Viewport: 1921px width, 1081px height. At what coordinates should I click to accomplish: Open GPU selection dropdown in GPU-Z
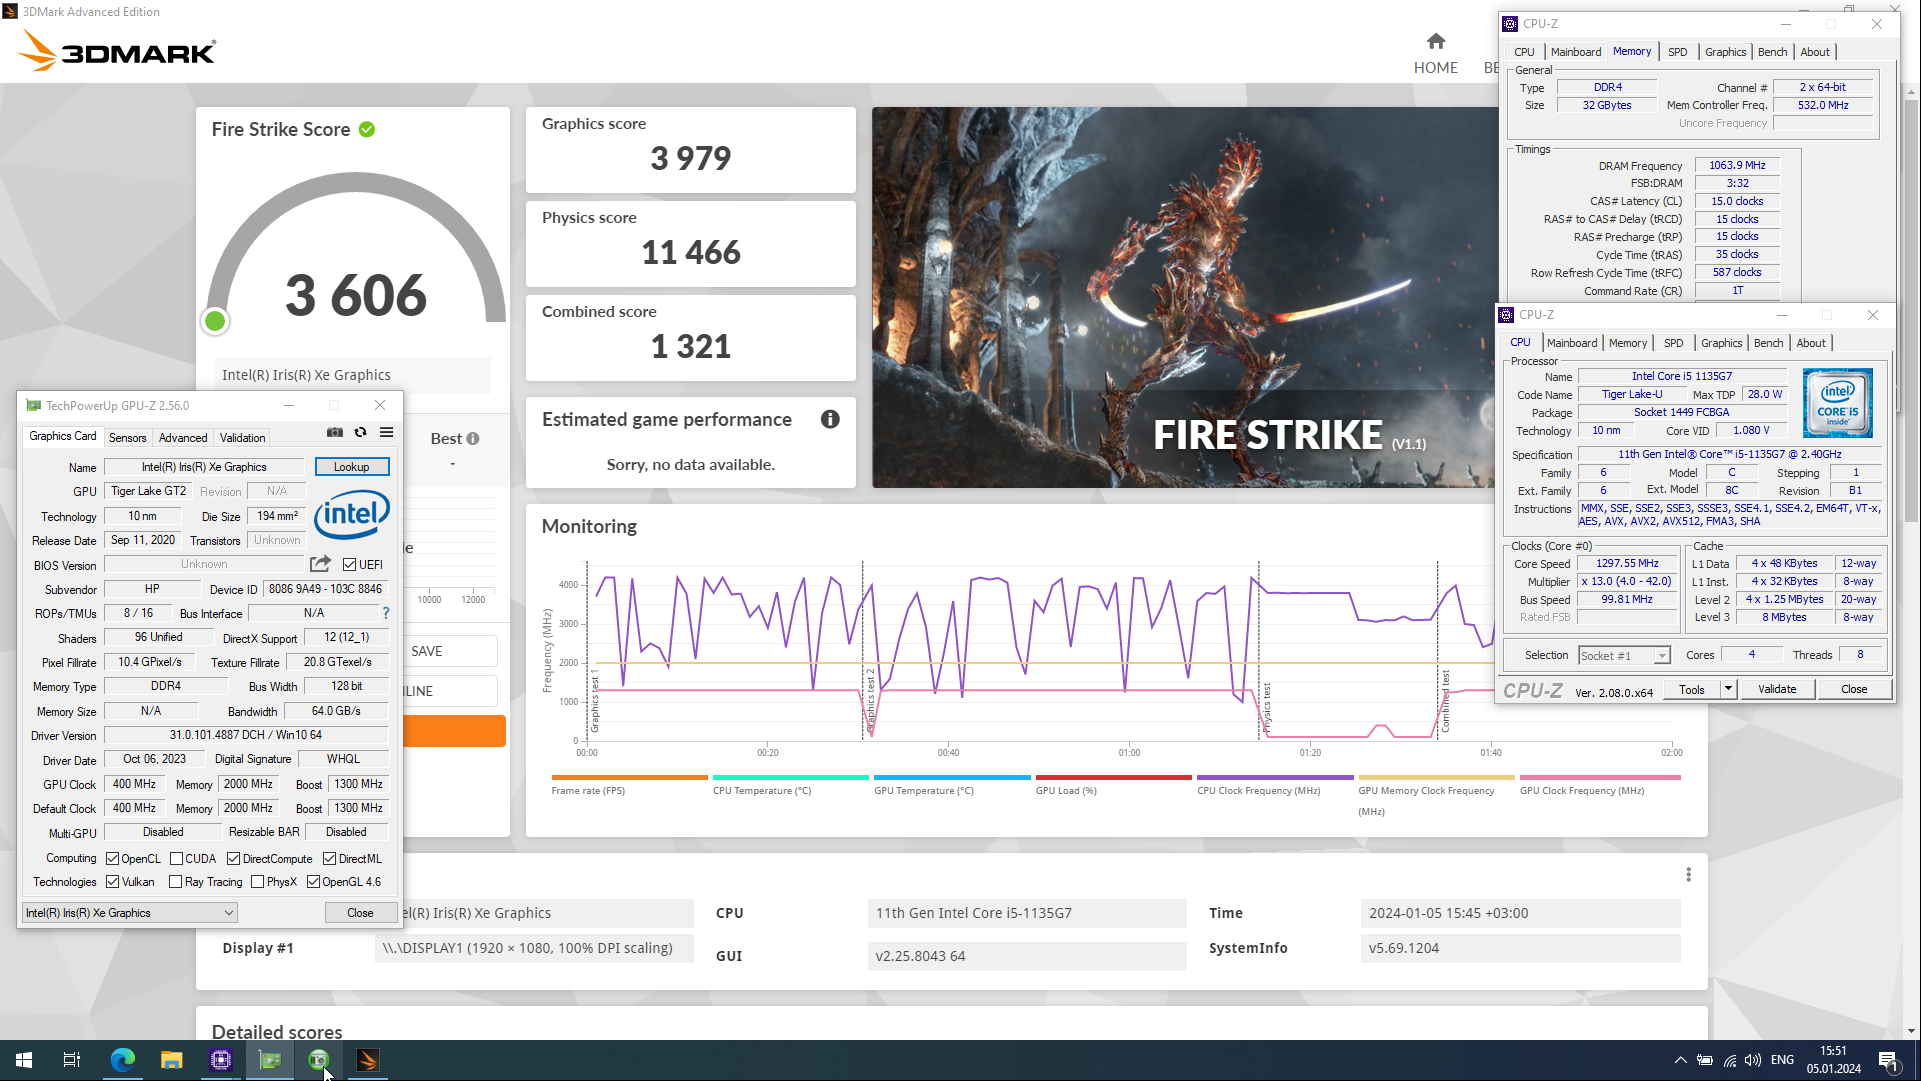[129, 913]
